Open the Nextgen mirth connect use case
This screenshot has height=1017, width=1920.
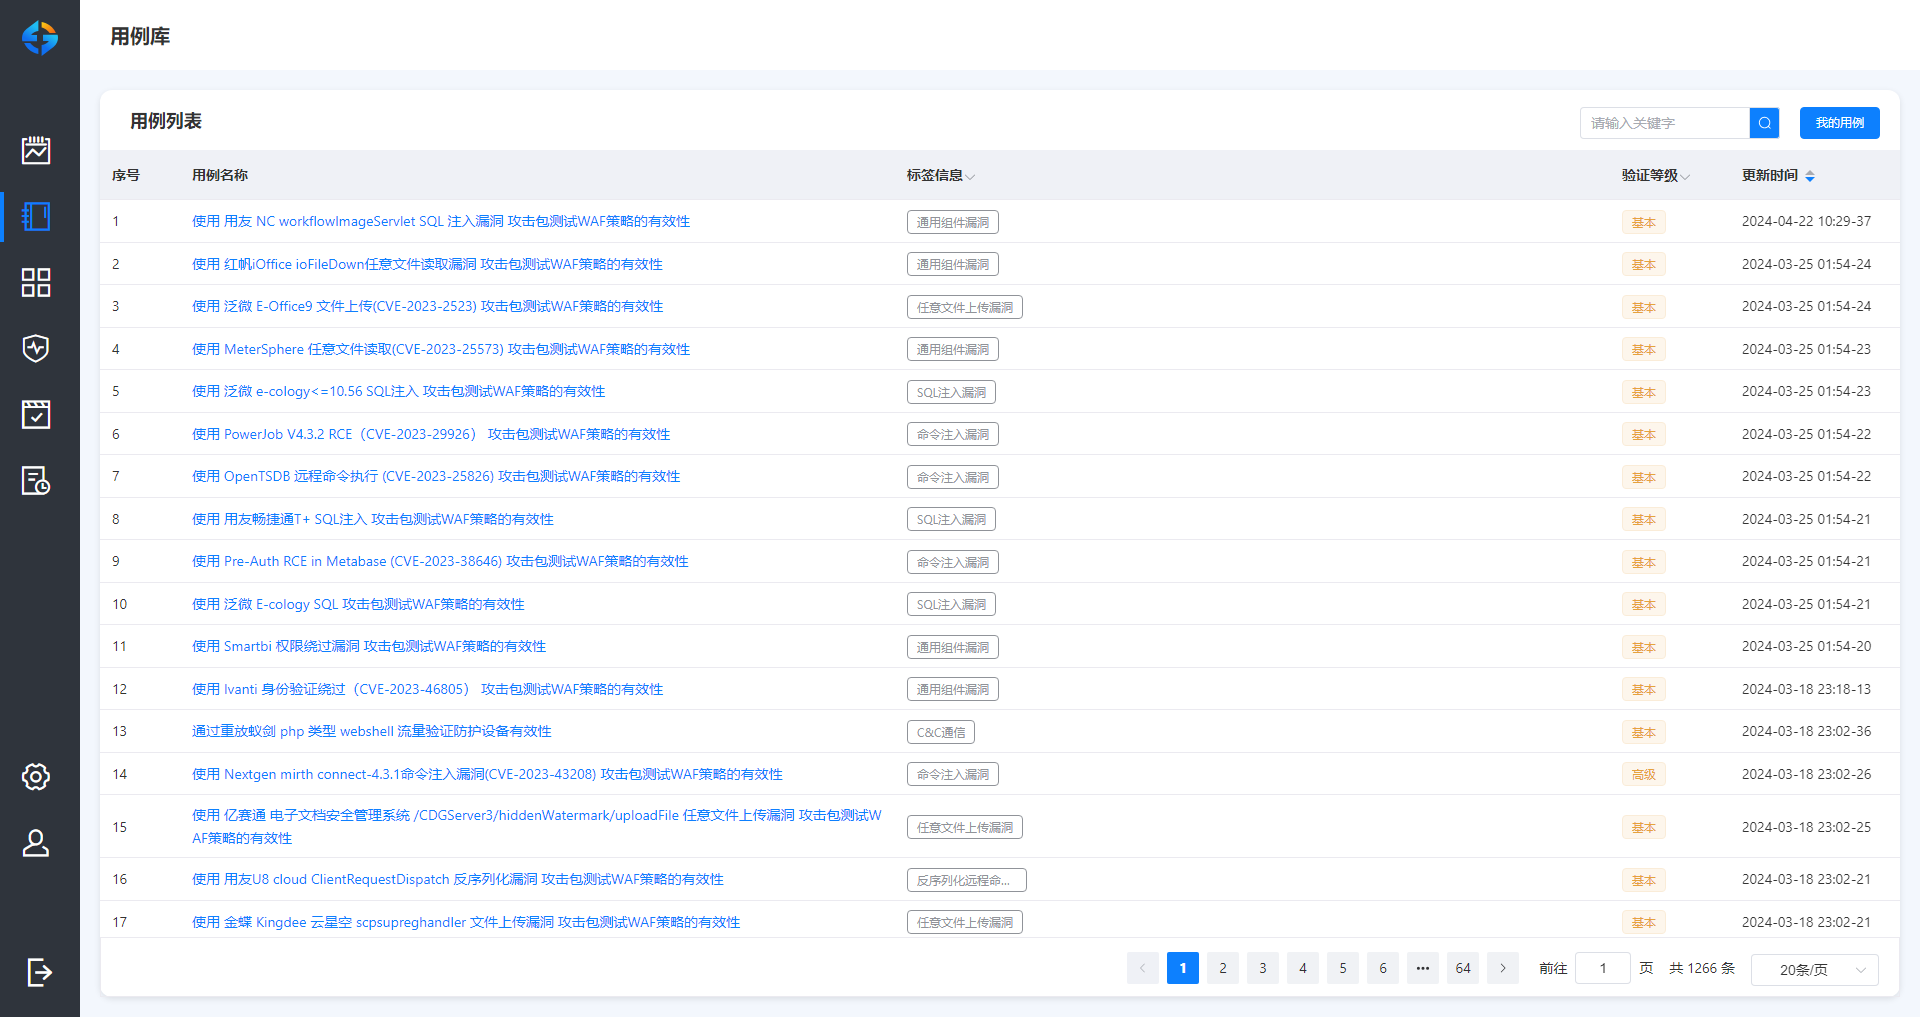point(487,774)
